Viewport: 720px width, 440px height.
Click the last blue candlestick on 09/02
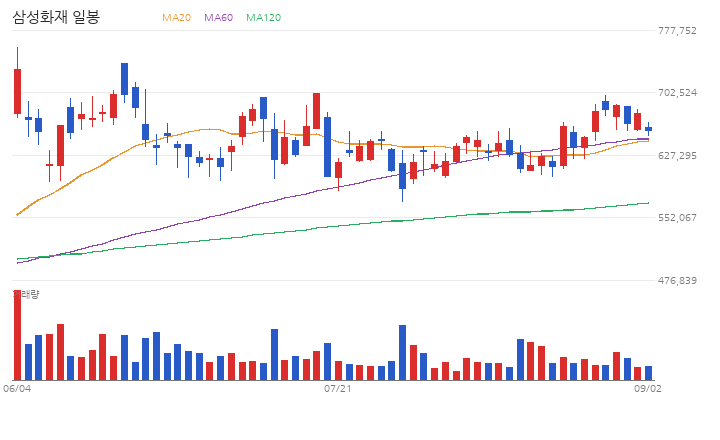click(648, 129)
